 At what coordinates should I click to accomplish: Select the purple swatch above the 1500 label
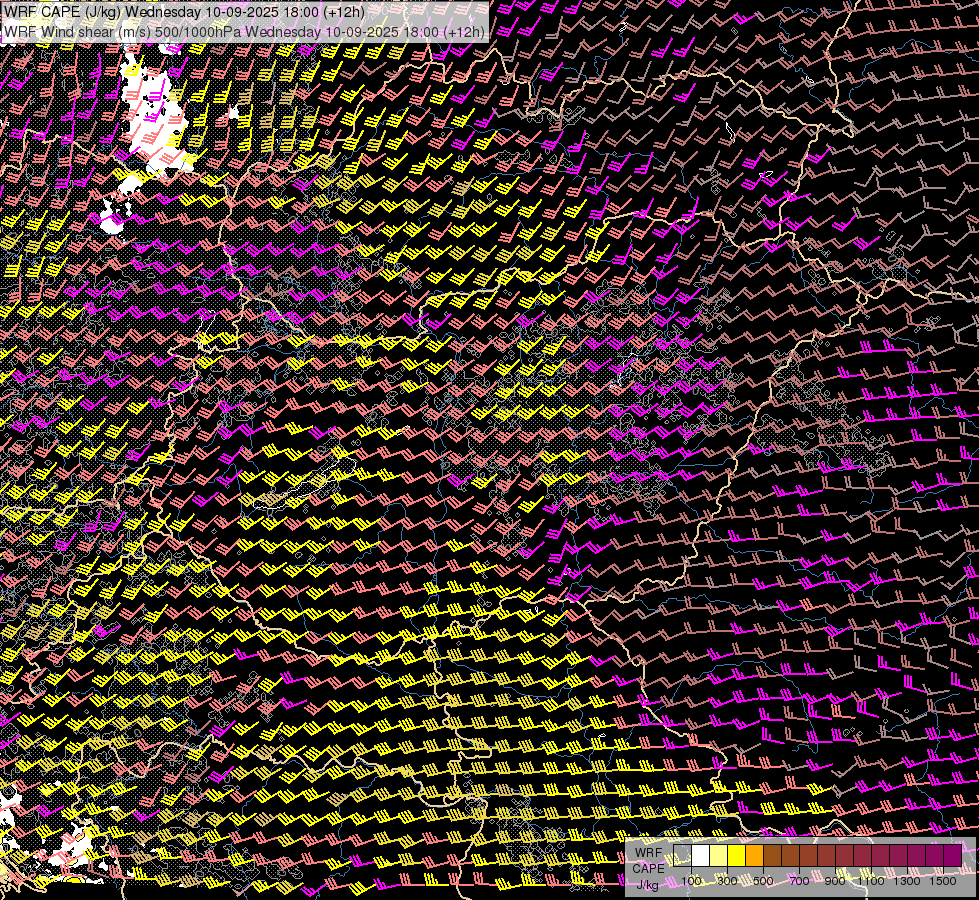click(x=952, y=856)
